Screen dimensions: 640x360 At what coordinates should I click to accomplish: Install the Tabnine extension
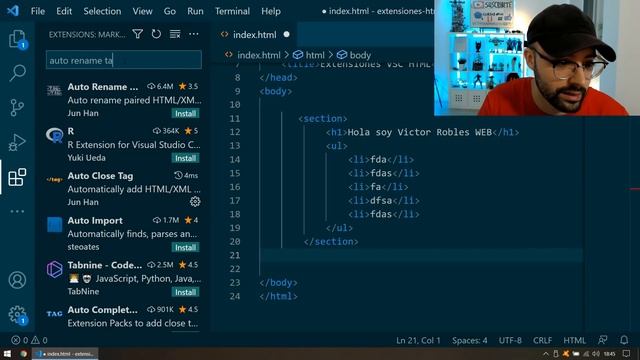pos(185,292)
